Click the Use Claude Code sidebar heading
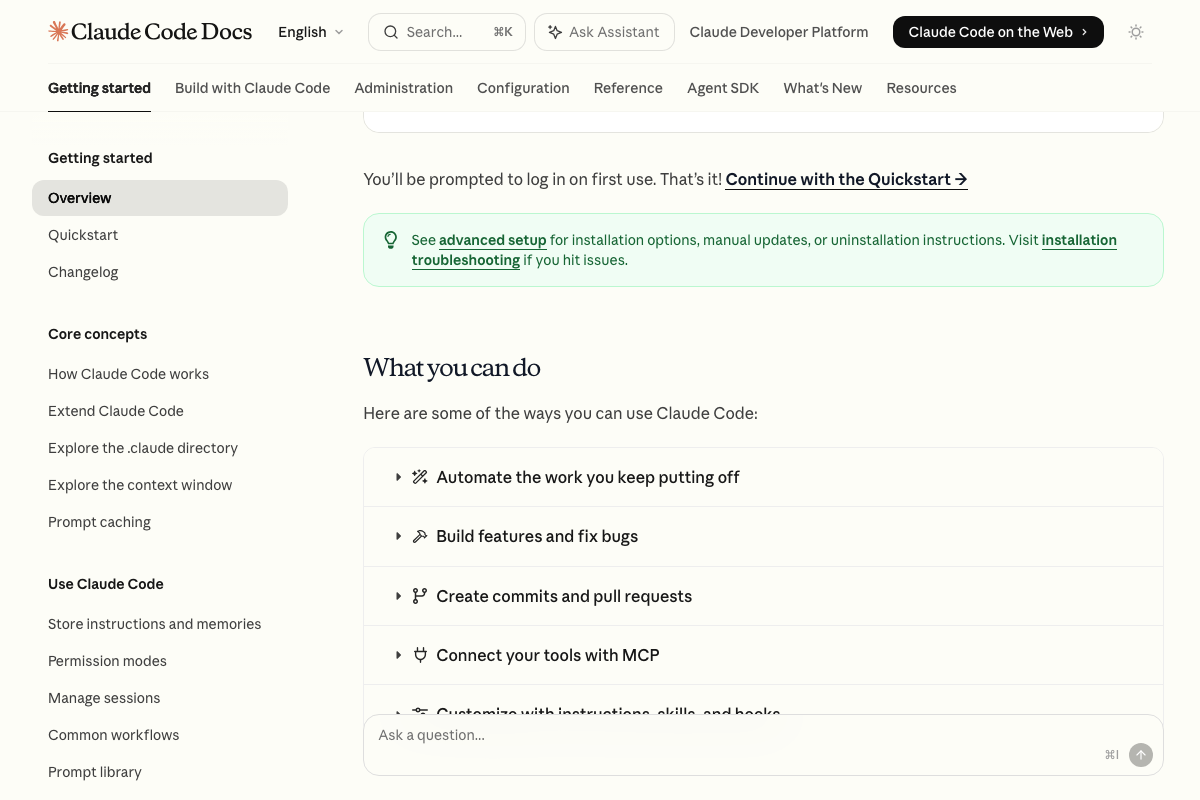Viewport: 1200px width, 800px height. point(106,584)
